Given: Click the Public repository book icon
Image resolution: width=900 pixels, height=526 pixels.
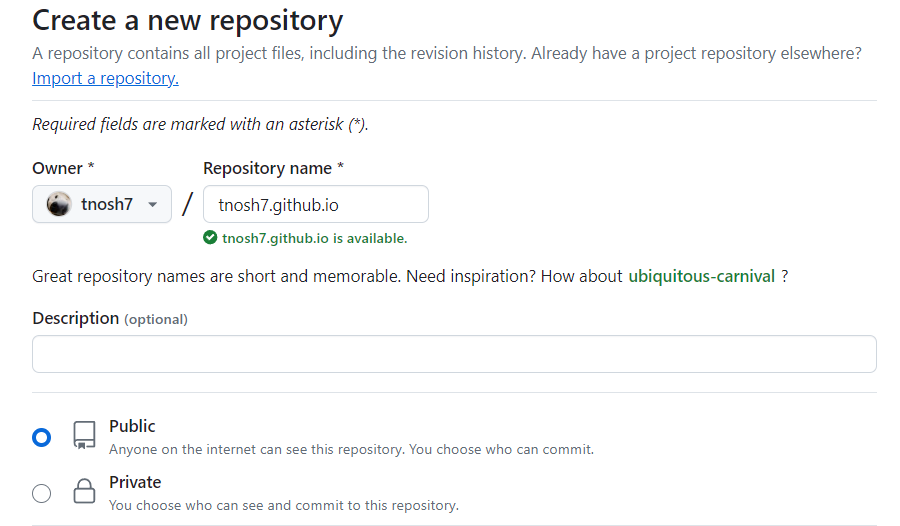Looking at the screenshot, I should (x=85, y=435).
